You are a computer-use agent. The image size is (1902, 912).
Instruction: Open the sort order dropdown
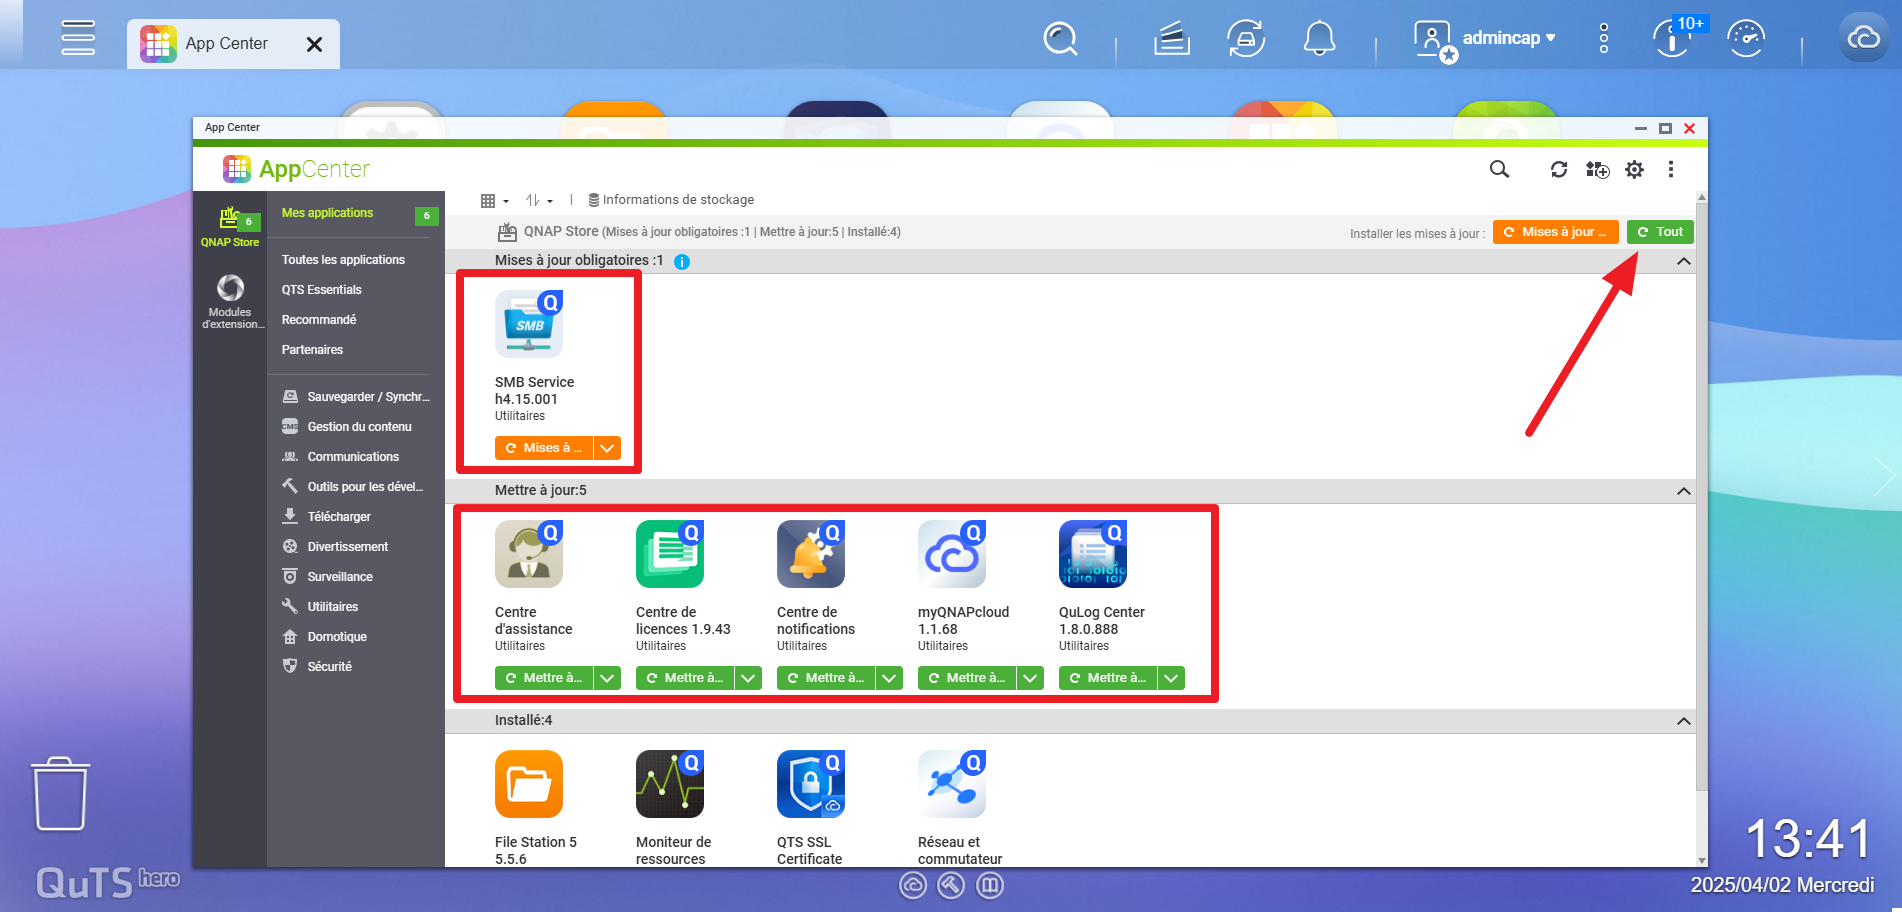(x=539, y=201)
